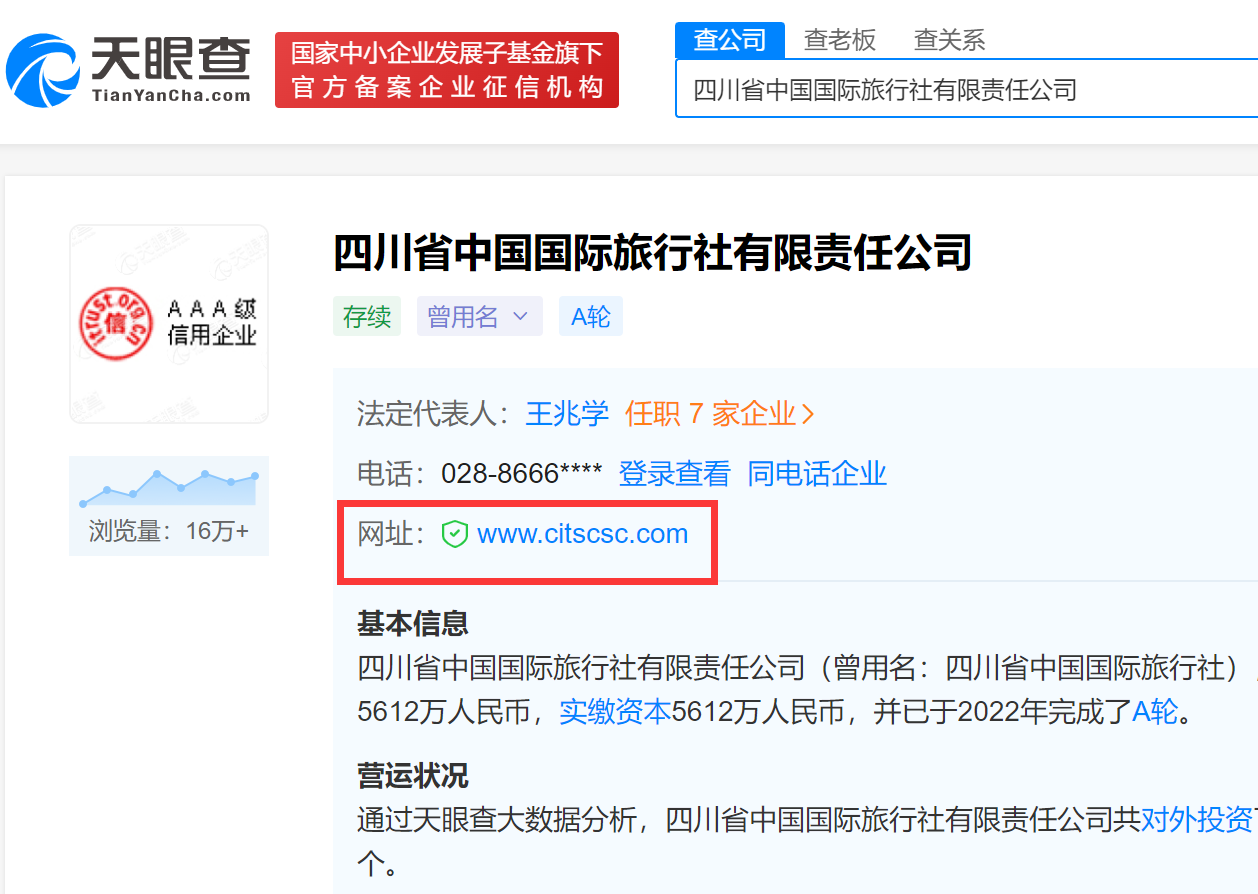1258x894 pixels.
Task: Switch to the 查老板 tab
Action: [840, 40]
